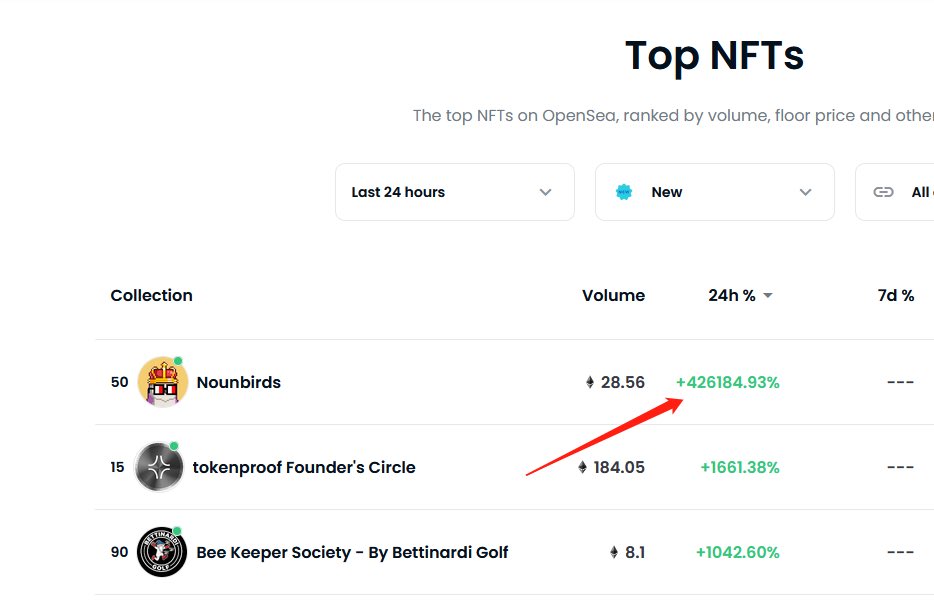Screen dimensions: 934x604
Task: Click the Ethereum icon beside 8.1
Action: [x=614, y=553]
